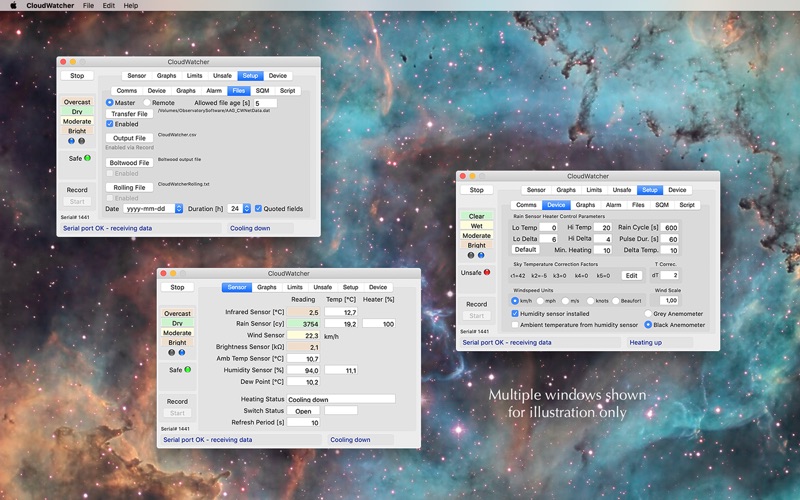The height and width of the screenshot is (500, 800).
Task: Enable Ambient temperature from humidity sensor
Action: pos(515,325)
